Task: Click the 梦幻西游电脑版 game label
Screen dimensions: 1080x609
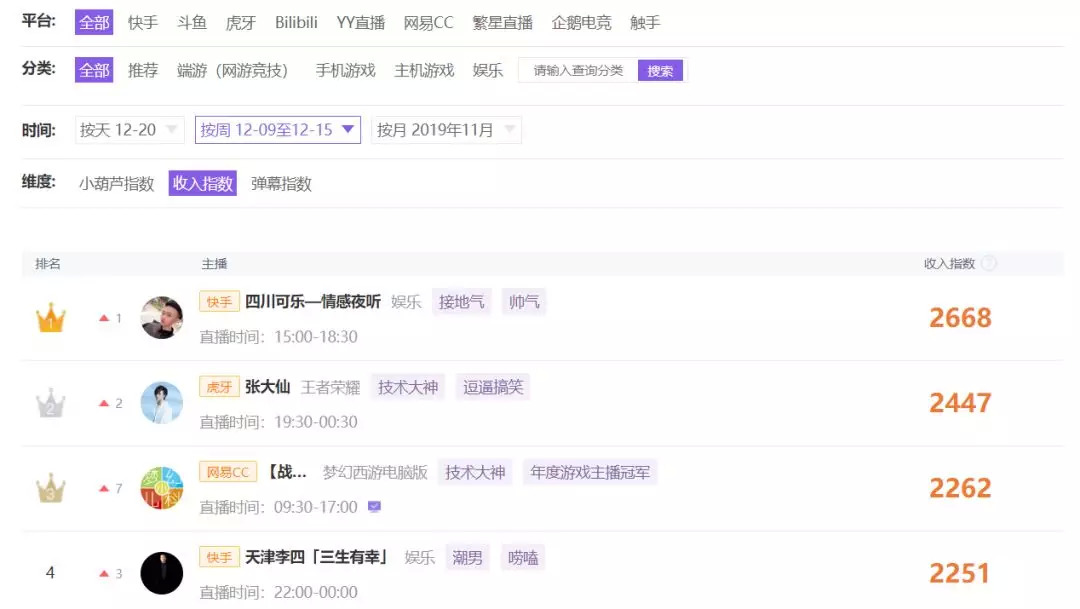Action: click(x=375, y=473)
